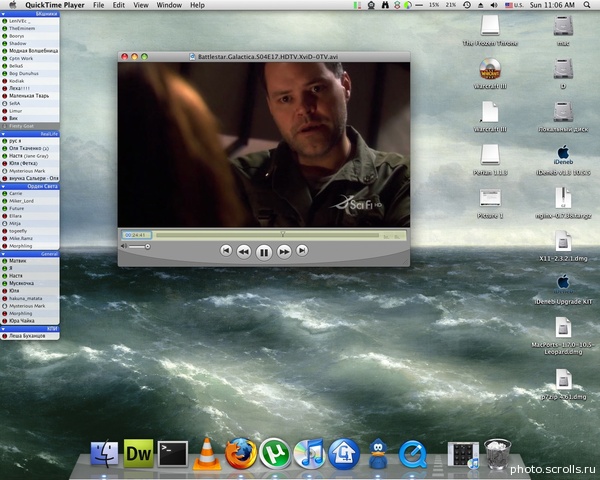
Task: Open uTorrent from the Dock
Action: tap(275, 454)
